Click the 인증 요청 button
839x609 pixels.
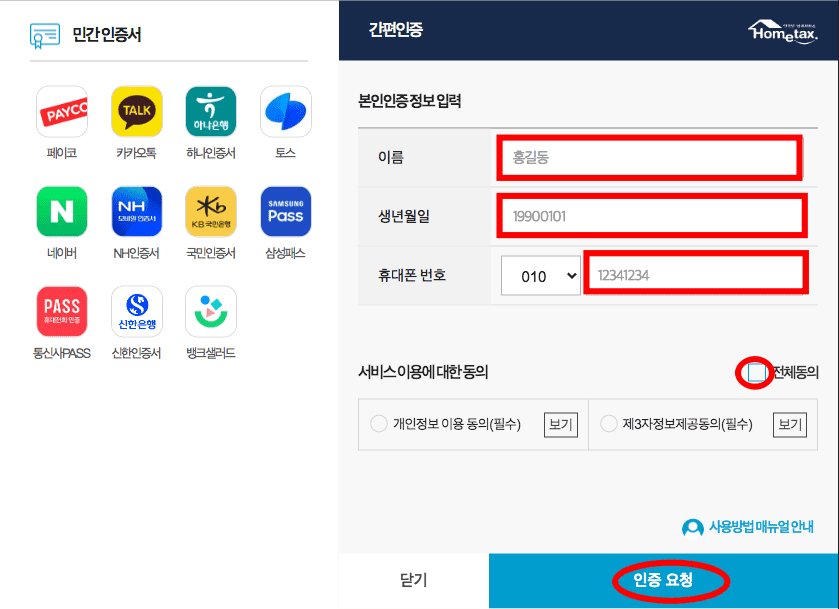pos(663,580)
